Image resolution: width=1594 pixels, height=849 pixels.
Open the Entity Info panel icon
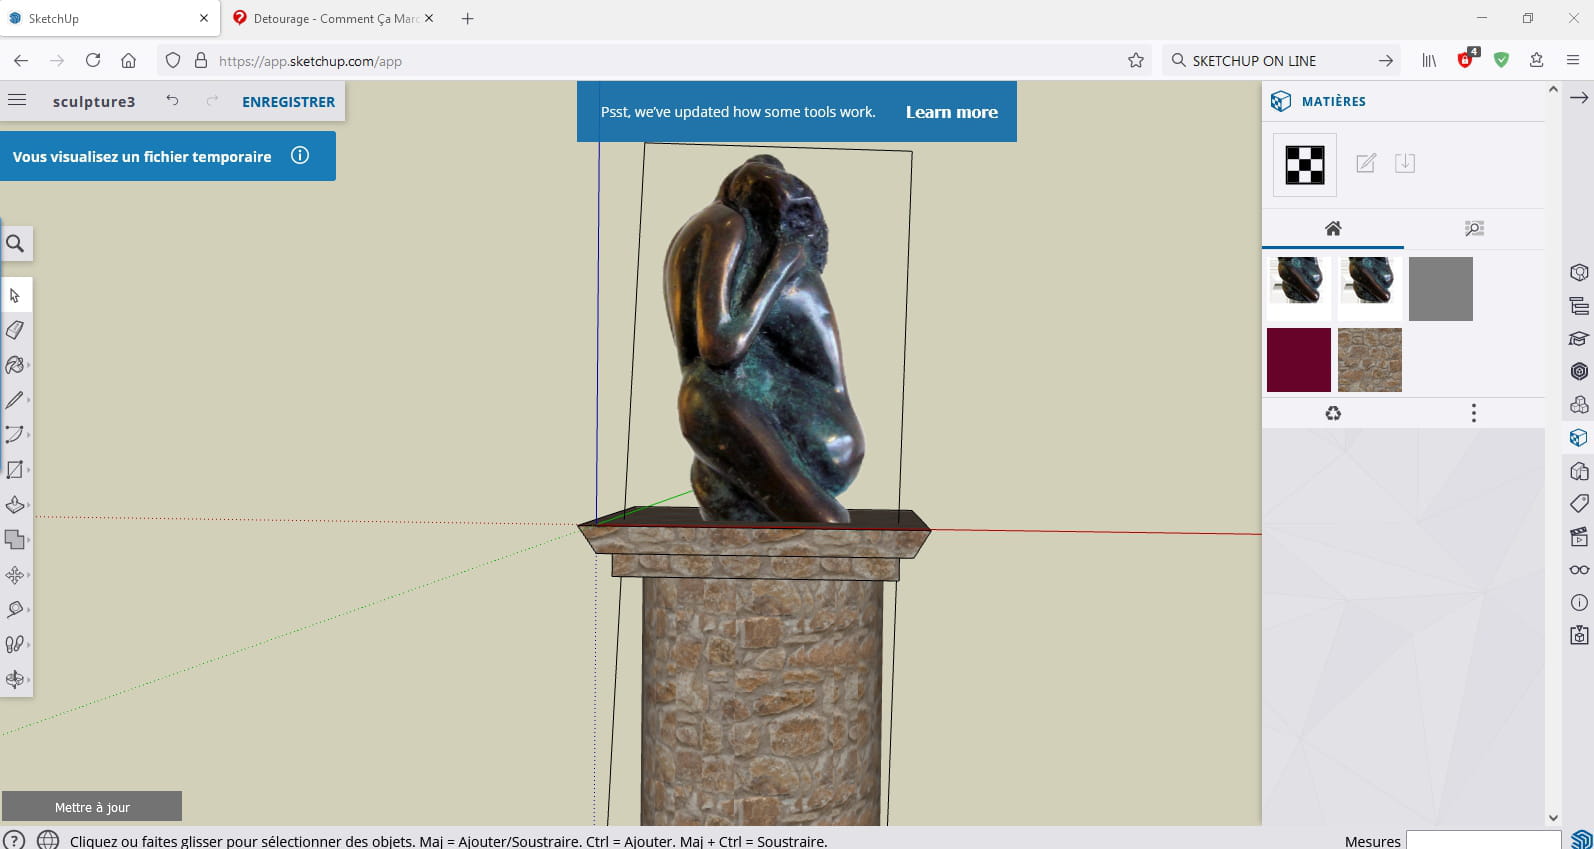click(x=1579, y=272)
